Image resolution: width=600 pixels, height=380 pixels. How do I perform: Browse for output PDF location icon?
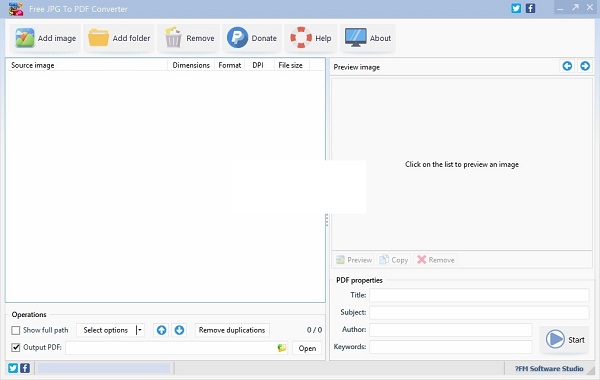click(x=282, y=348)
